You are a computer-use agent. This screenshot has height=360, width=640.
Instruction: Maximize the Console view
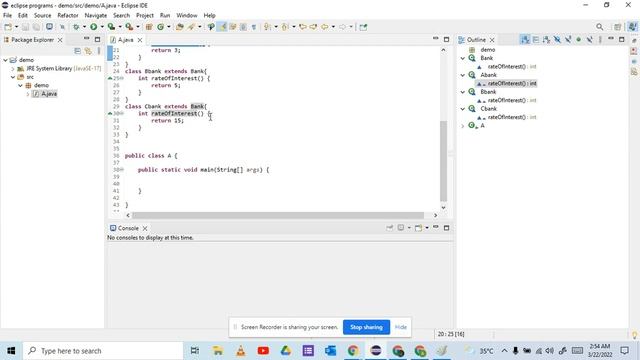point(447,228)
